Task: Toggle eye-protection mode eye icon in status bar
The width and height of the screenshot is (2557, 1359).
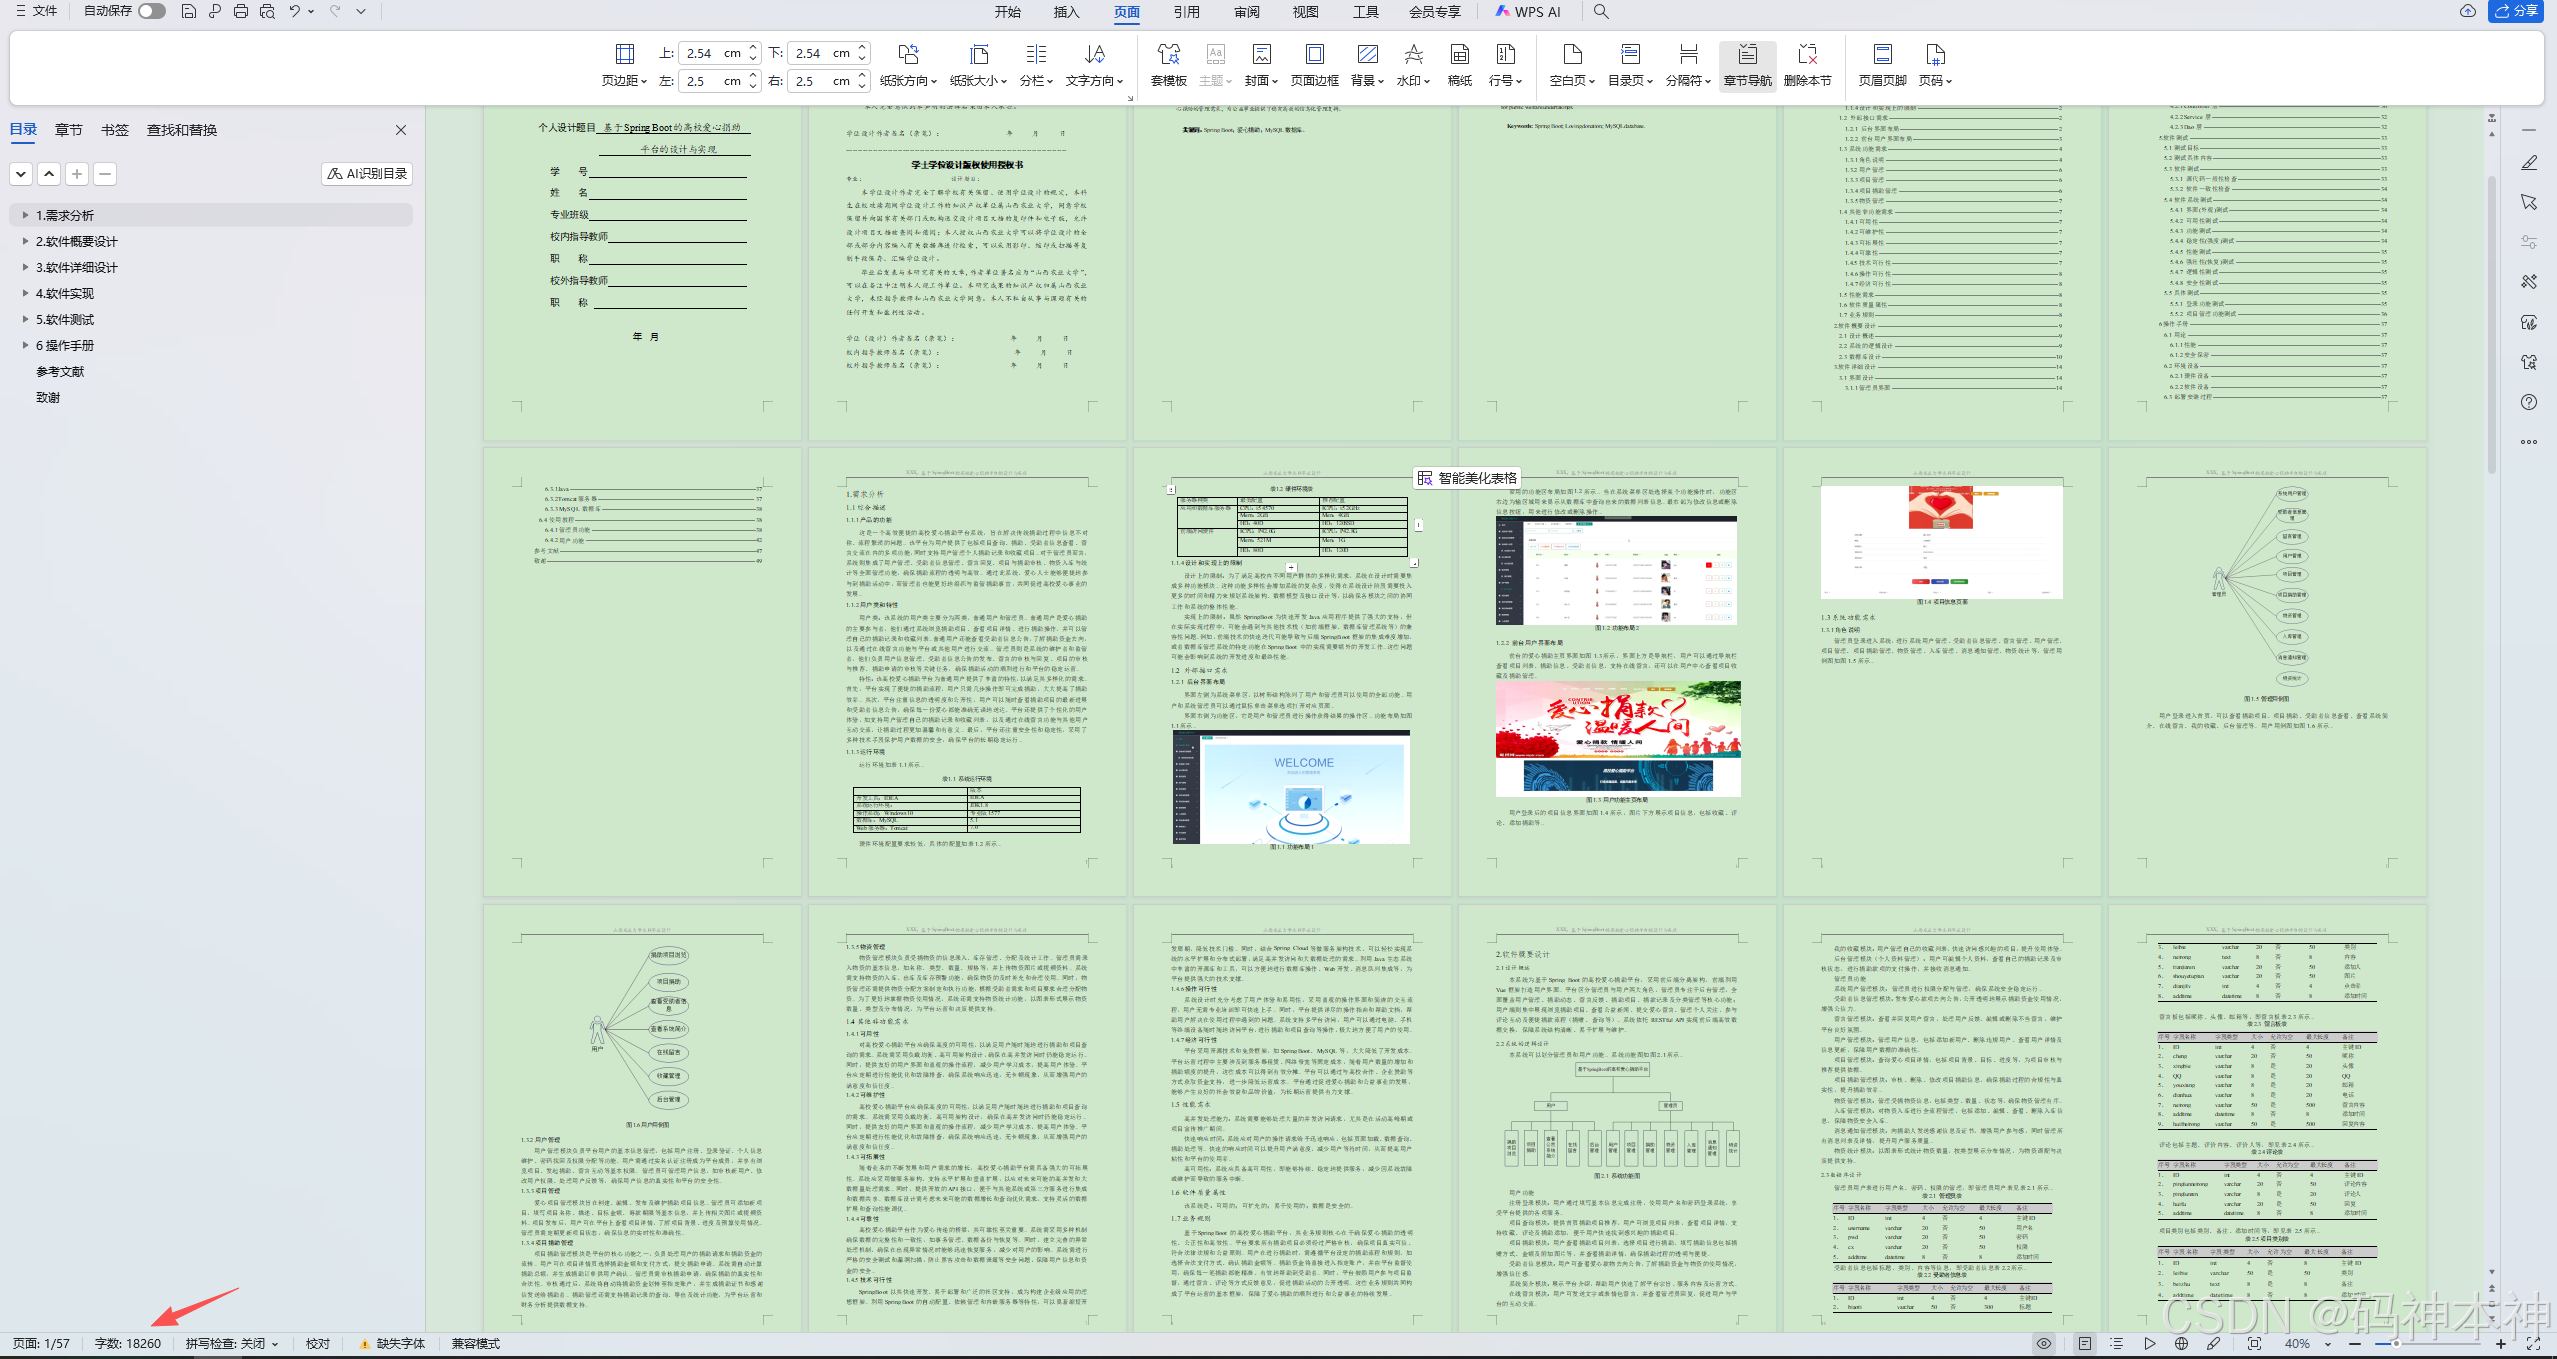Action: [2044, 1344]
